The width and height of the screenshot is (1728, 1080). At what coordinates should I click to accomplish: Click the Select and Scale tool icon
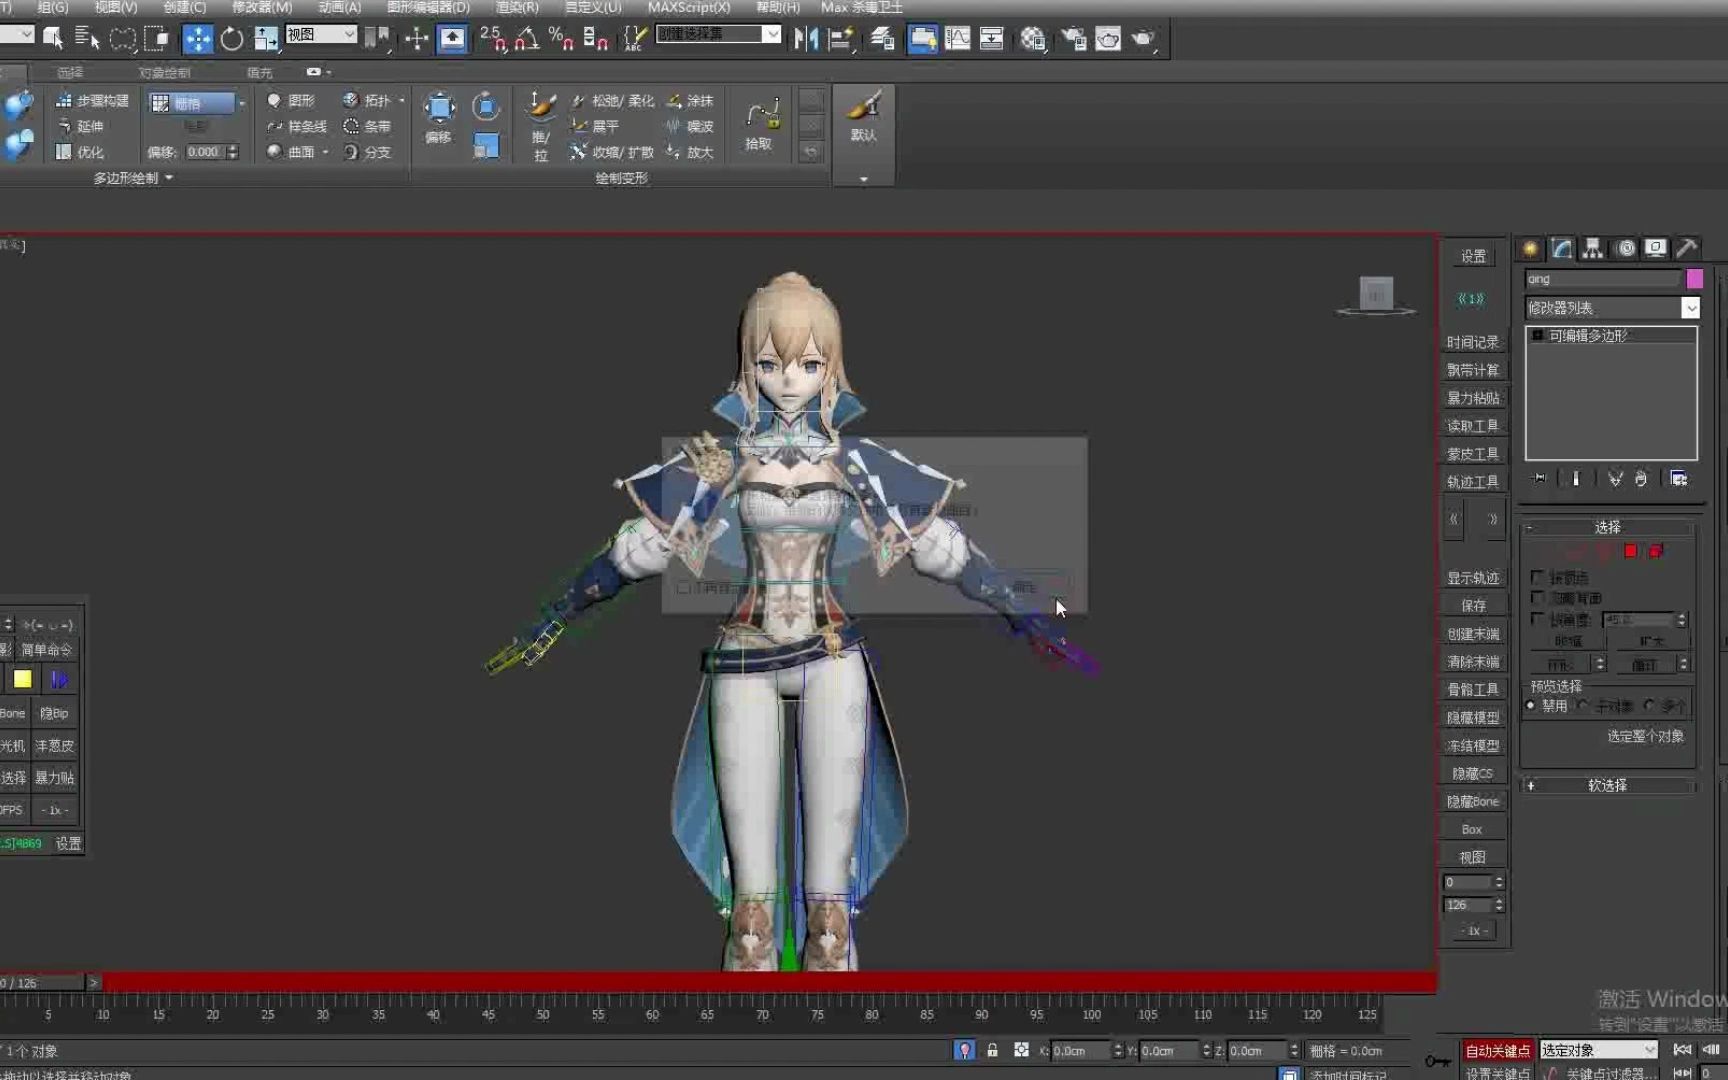tap(266, 39)
